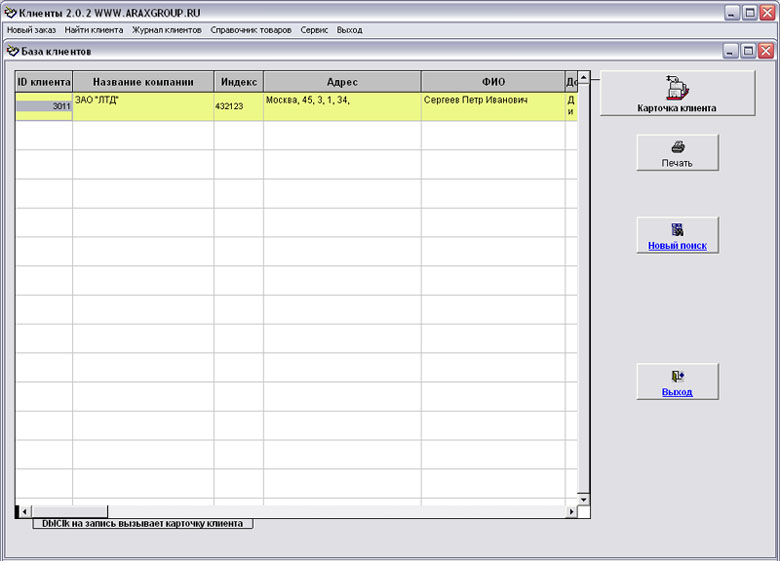Click the exit door icon above Выход
Image resolution: width=780 pixels, height=561 pixels.
(x=678, y=376)
